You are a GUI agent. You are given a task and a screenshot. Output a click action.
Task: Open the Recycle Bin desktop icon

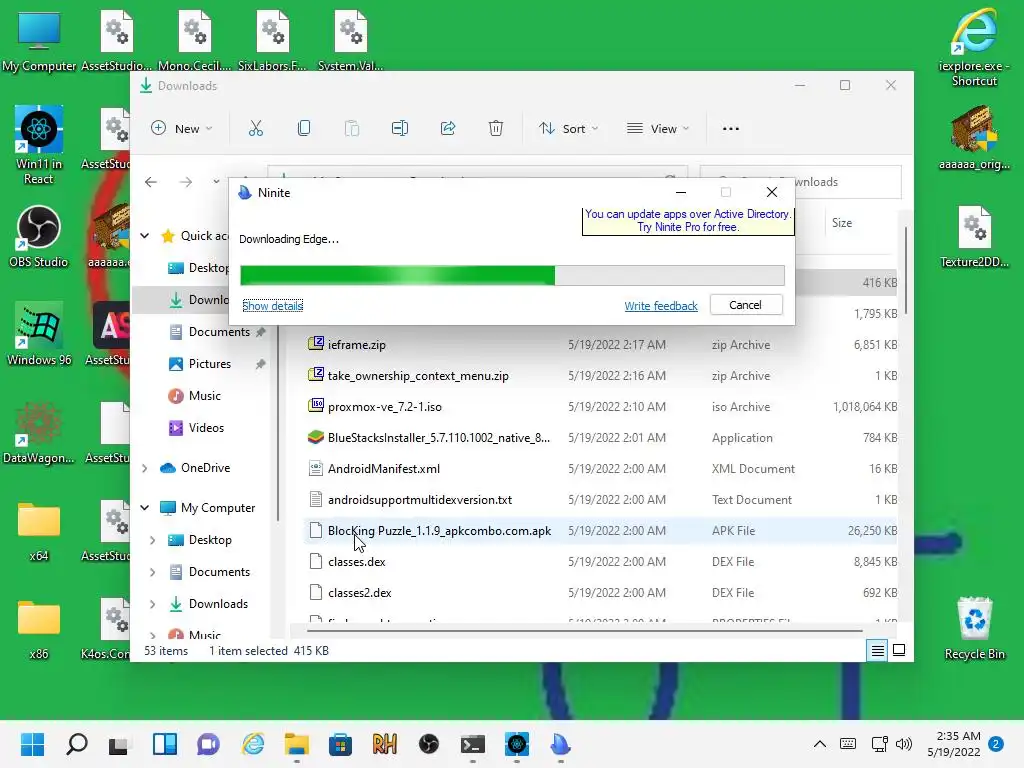[x=974, y=628]
